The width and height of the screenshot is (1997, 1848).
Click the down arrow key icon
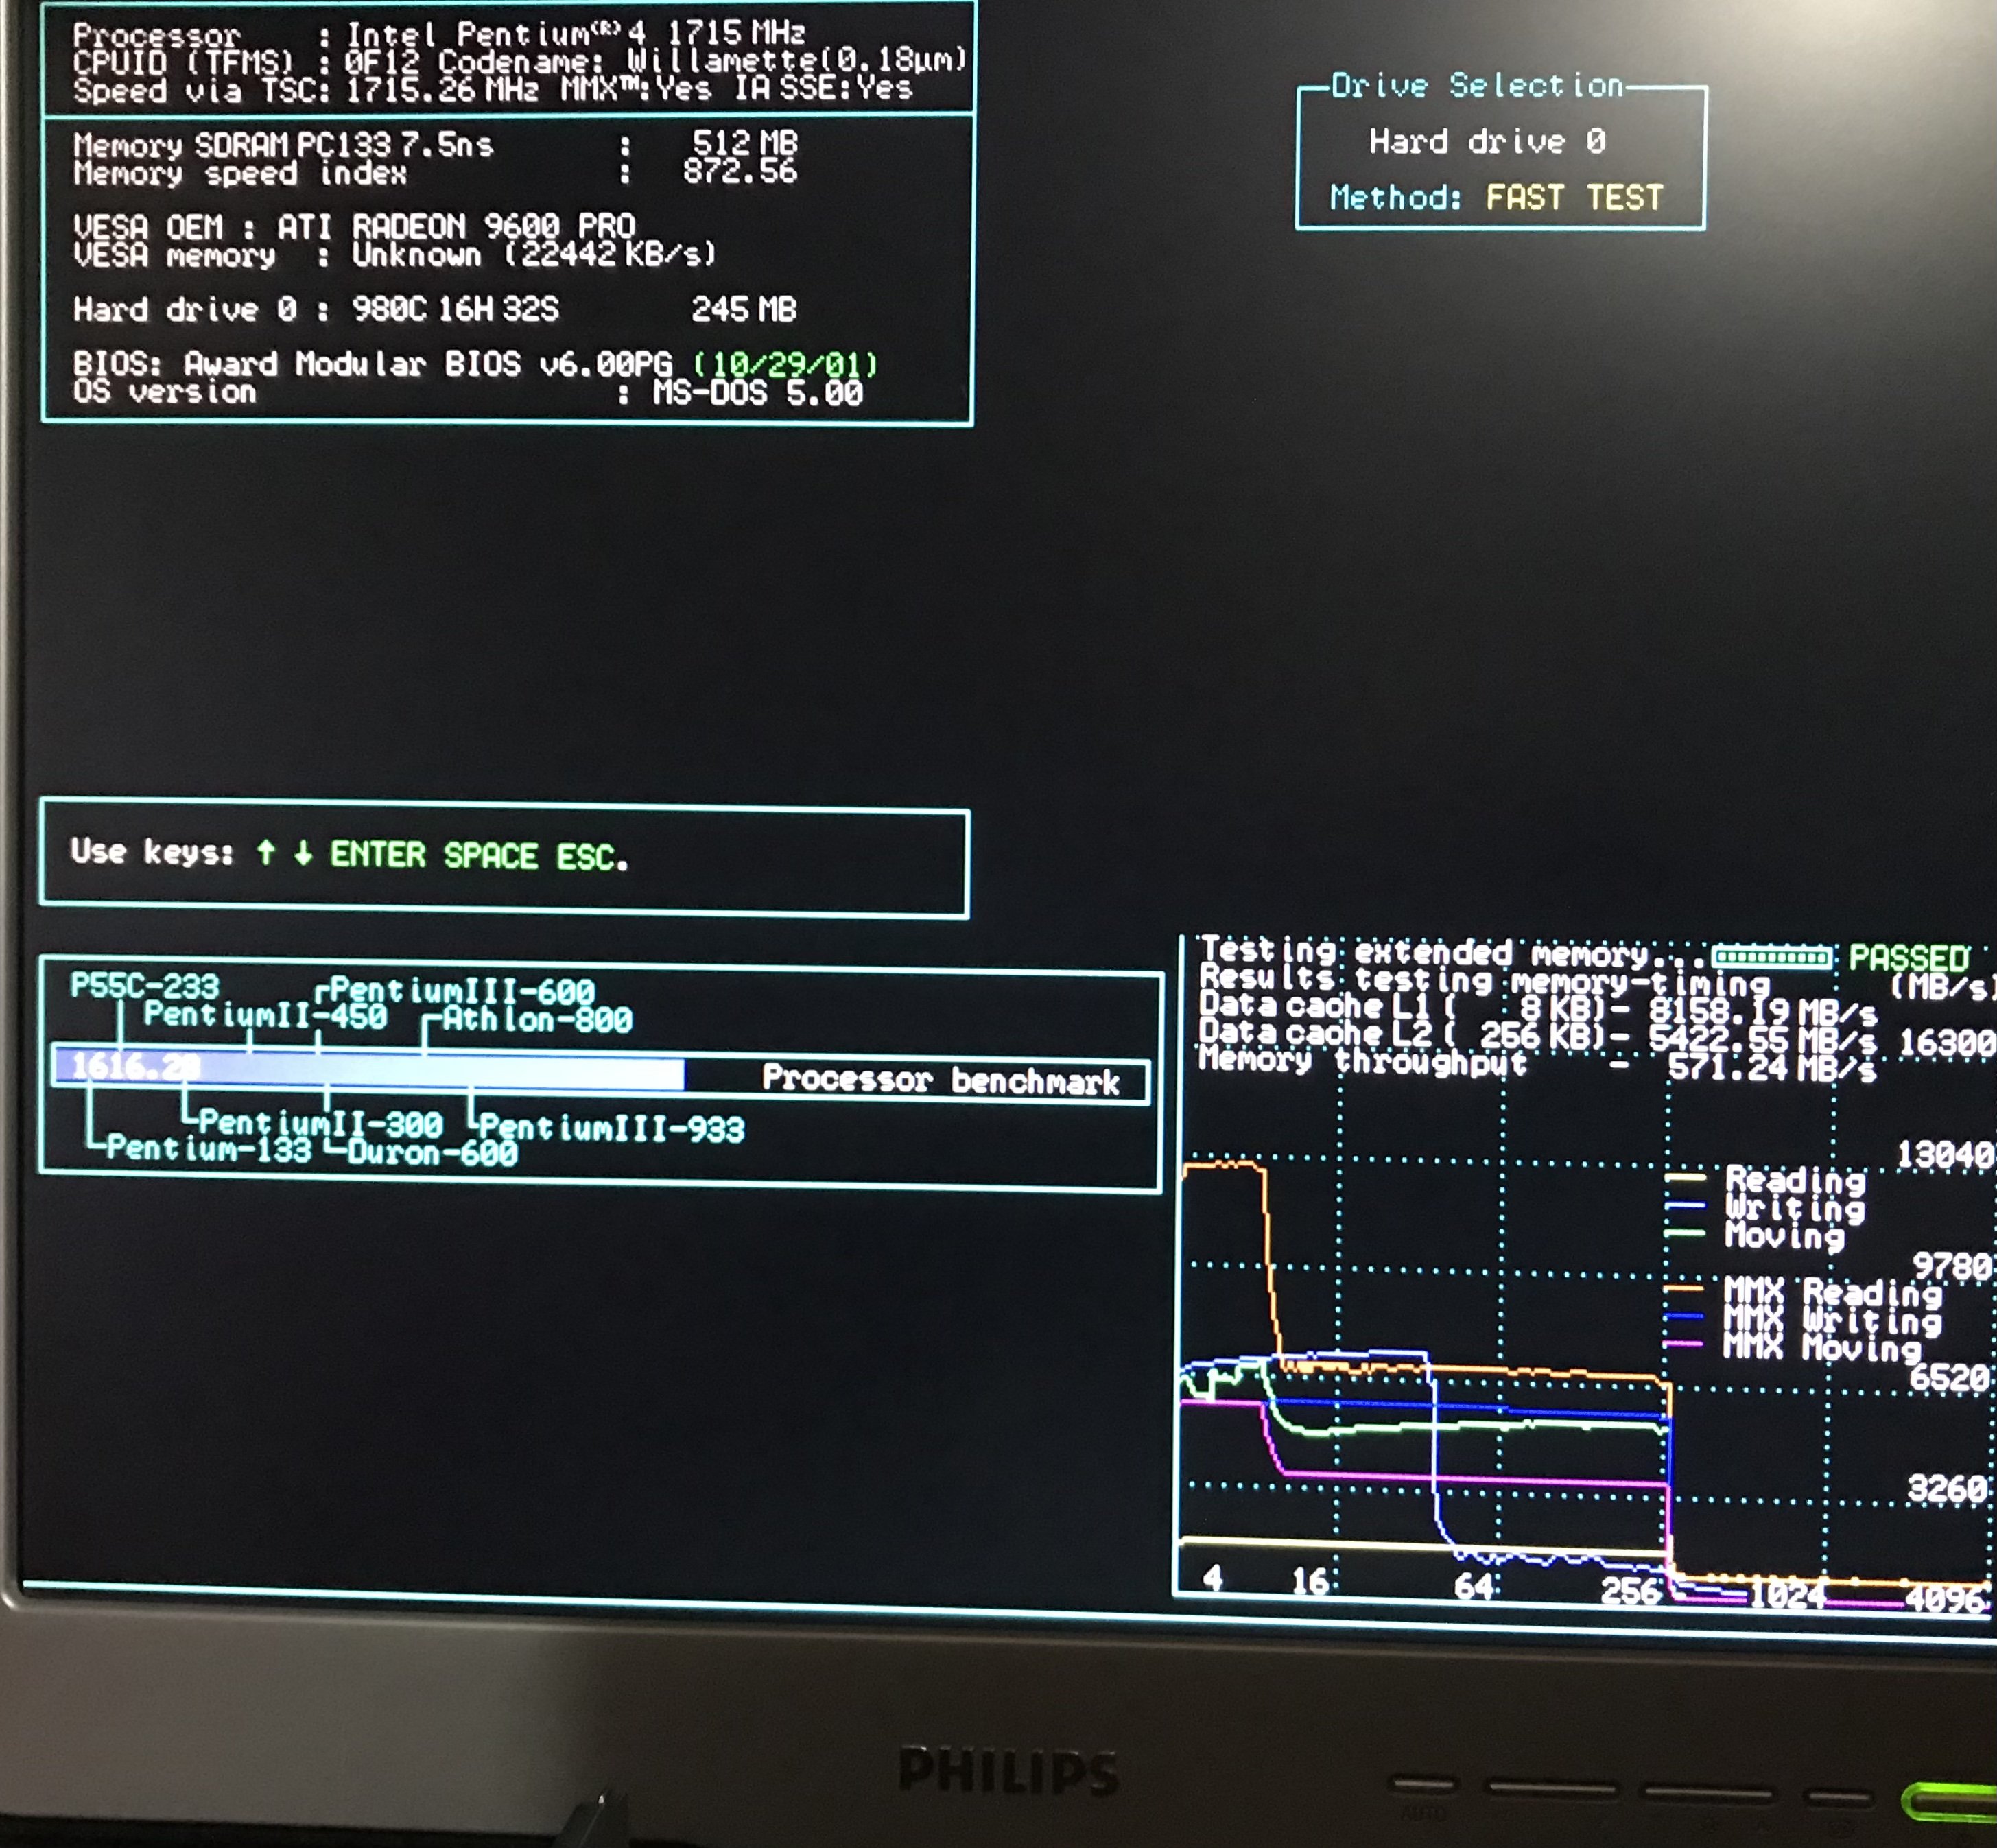click(x=303, y=853)
